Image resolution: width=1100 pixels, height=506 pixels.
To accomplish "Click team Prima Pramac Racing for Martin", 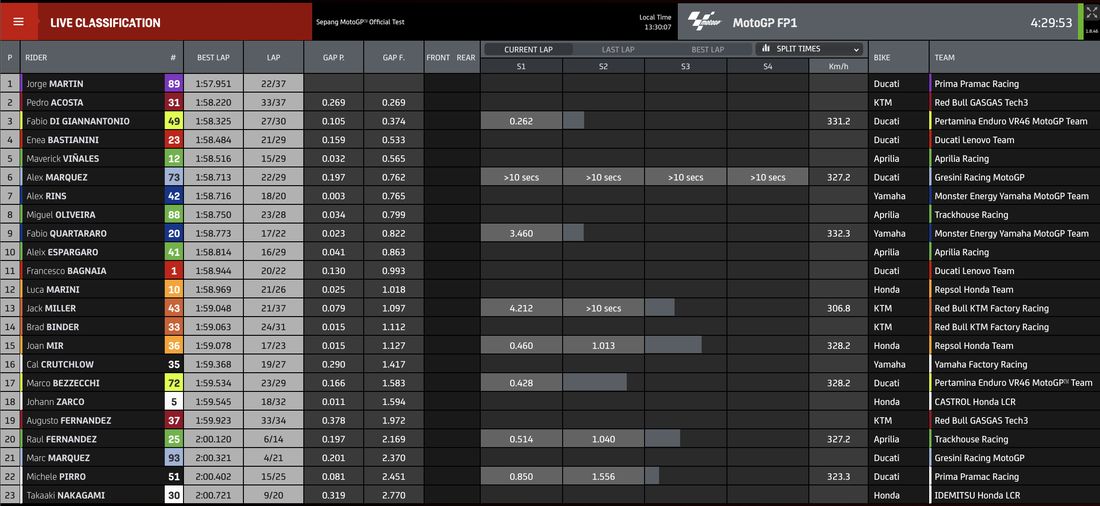I will [977, 84].
